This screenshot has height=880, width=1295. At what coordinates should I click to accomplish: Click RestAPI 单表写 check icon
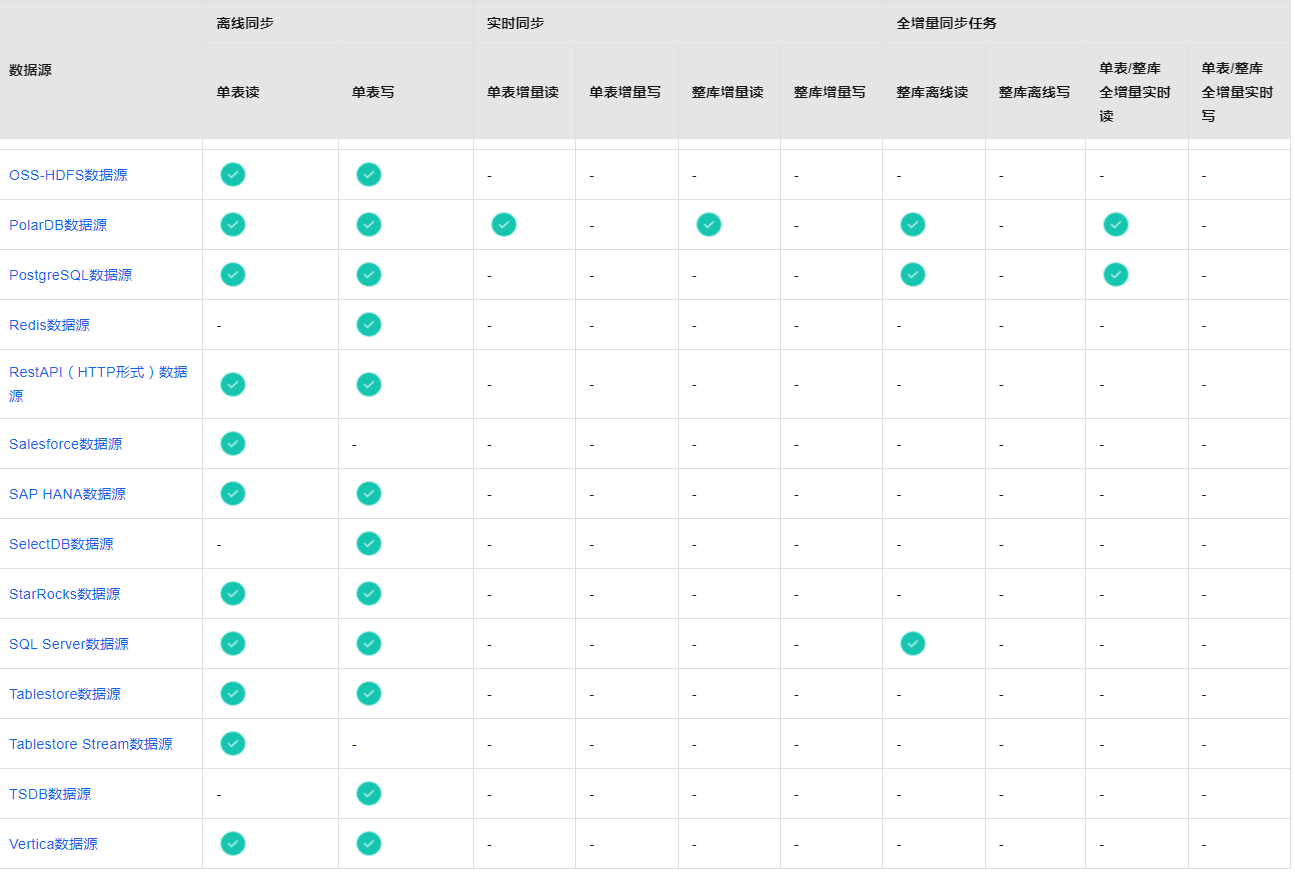click(x=369, y=384)
